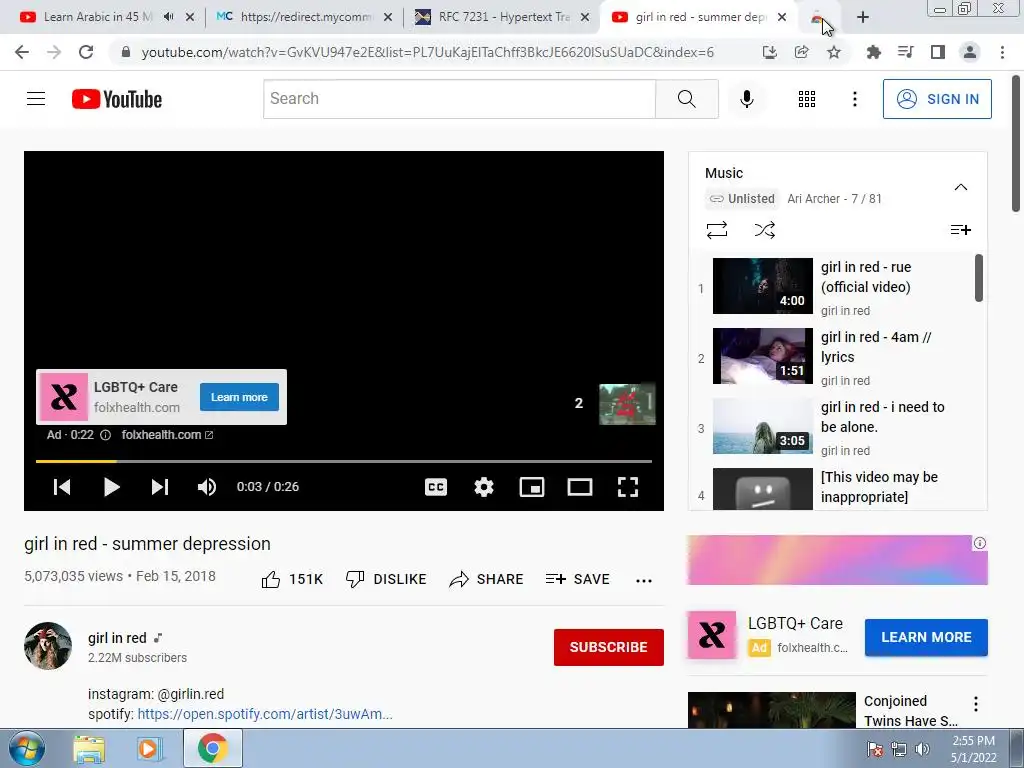
Task: Open the ad info icon beside Ad 0:22
Action: 105,435
